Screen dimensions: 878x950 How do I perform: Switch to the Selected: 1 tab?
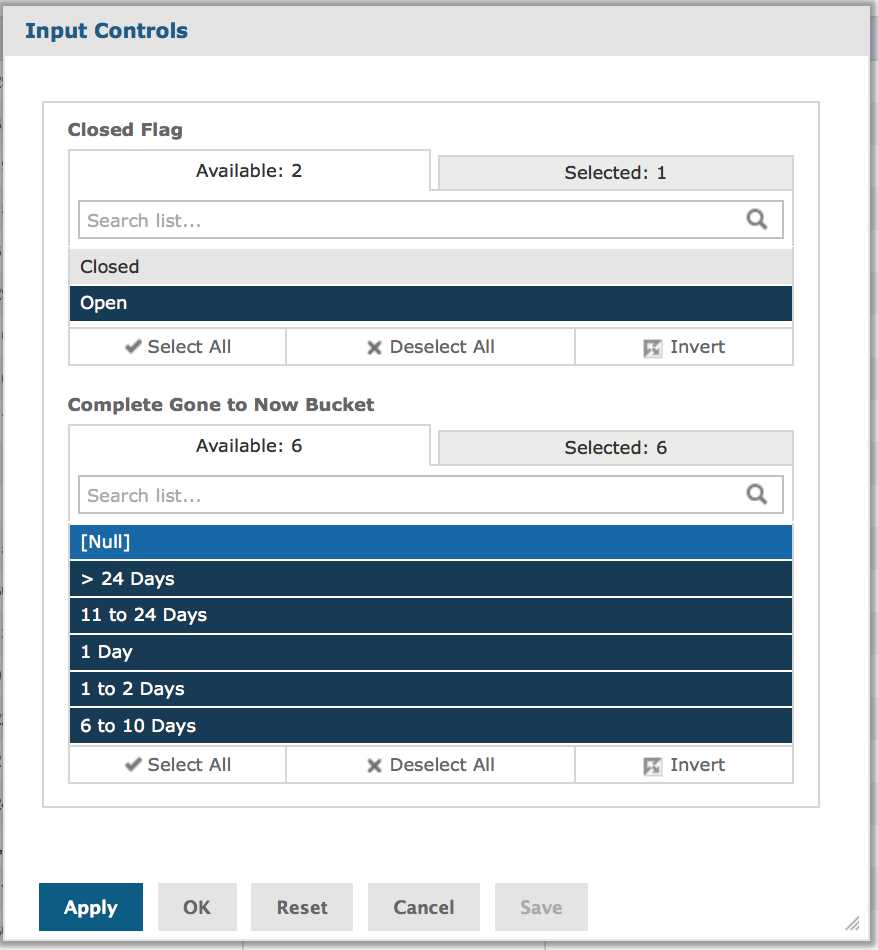[615, 173]
